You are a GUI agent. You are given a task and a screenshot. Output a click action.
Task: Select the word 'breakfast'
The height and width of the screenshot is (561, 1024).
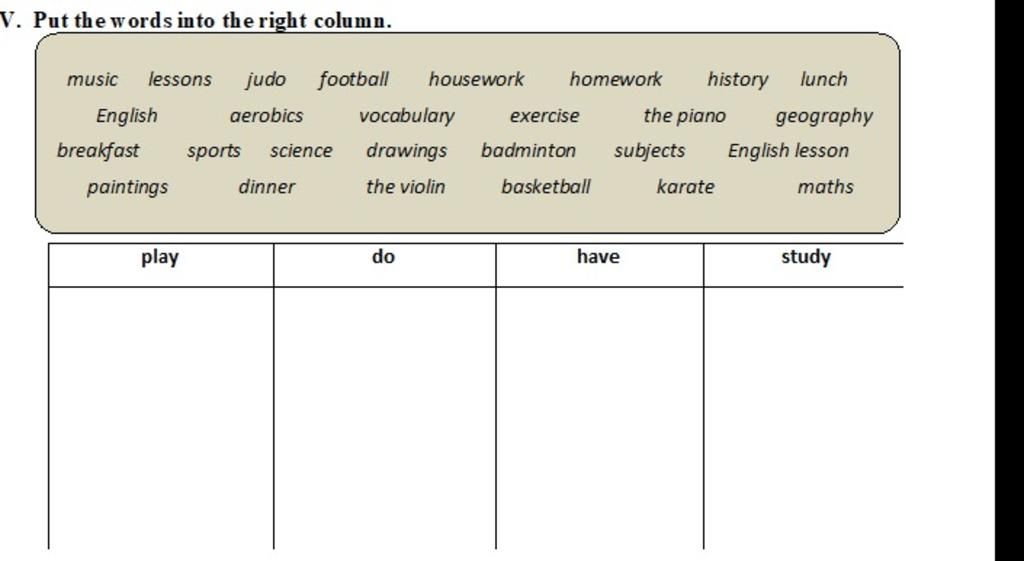coord(98,151)
